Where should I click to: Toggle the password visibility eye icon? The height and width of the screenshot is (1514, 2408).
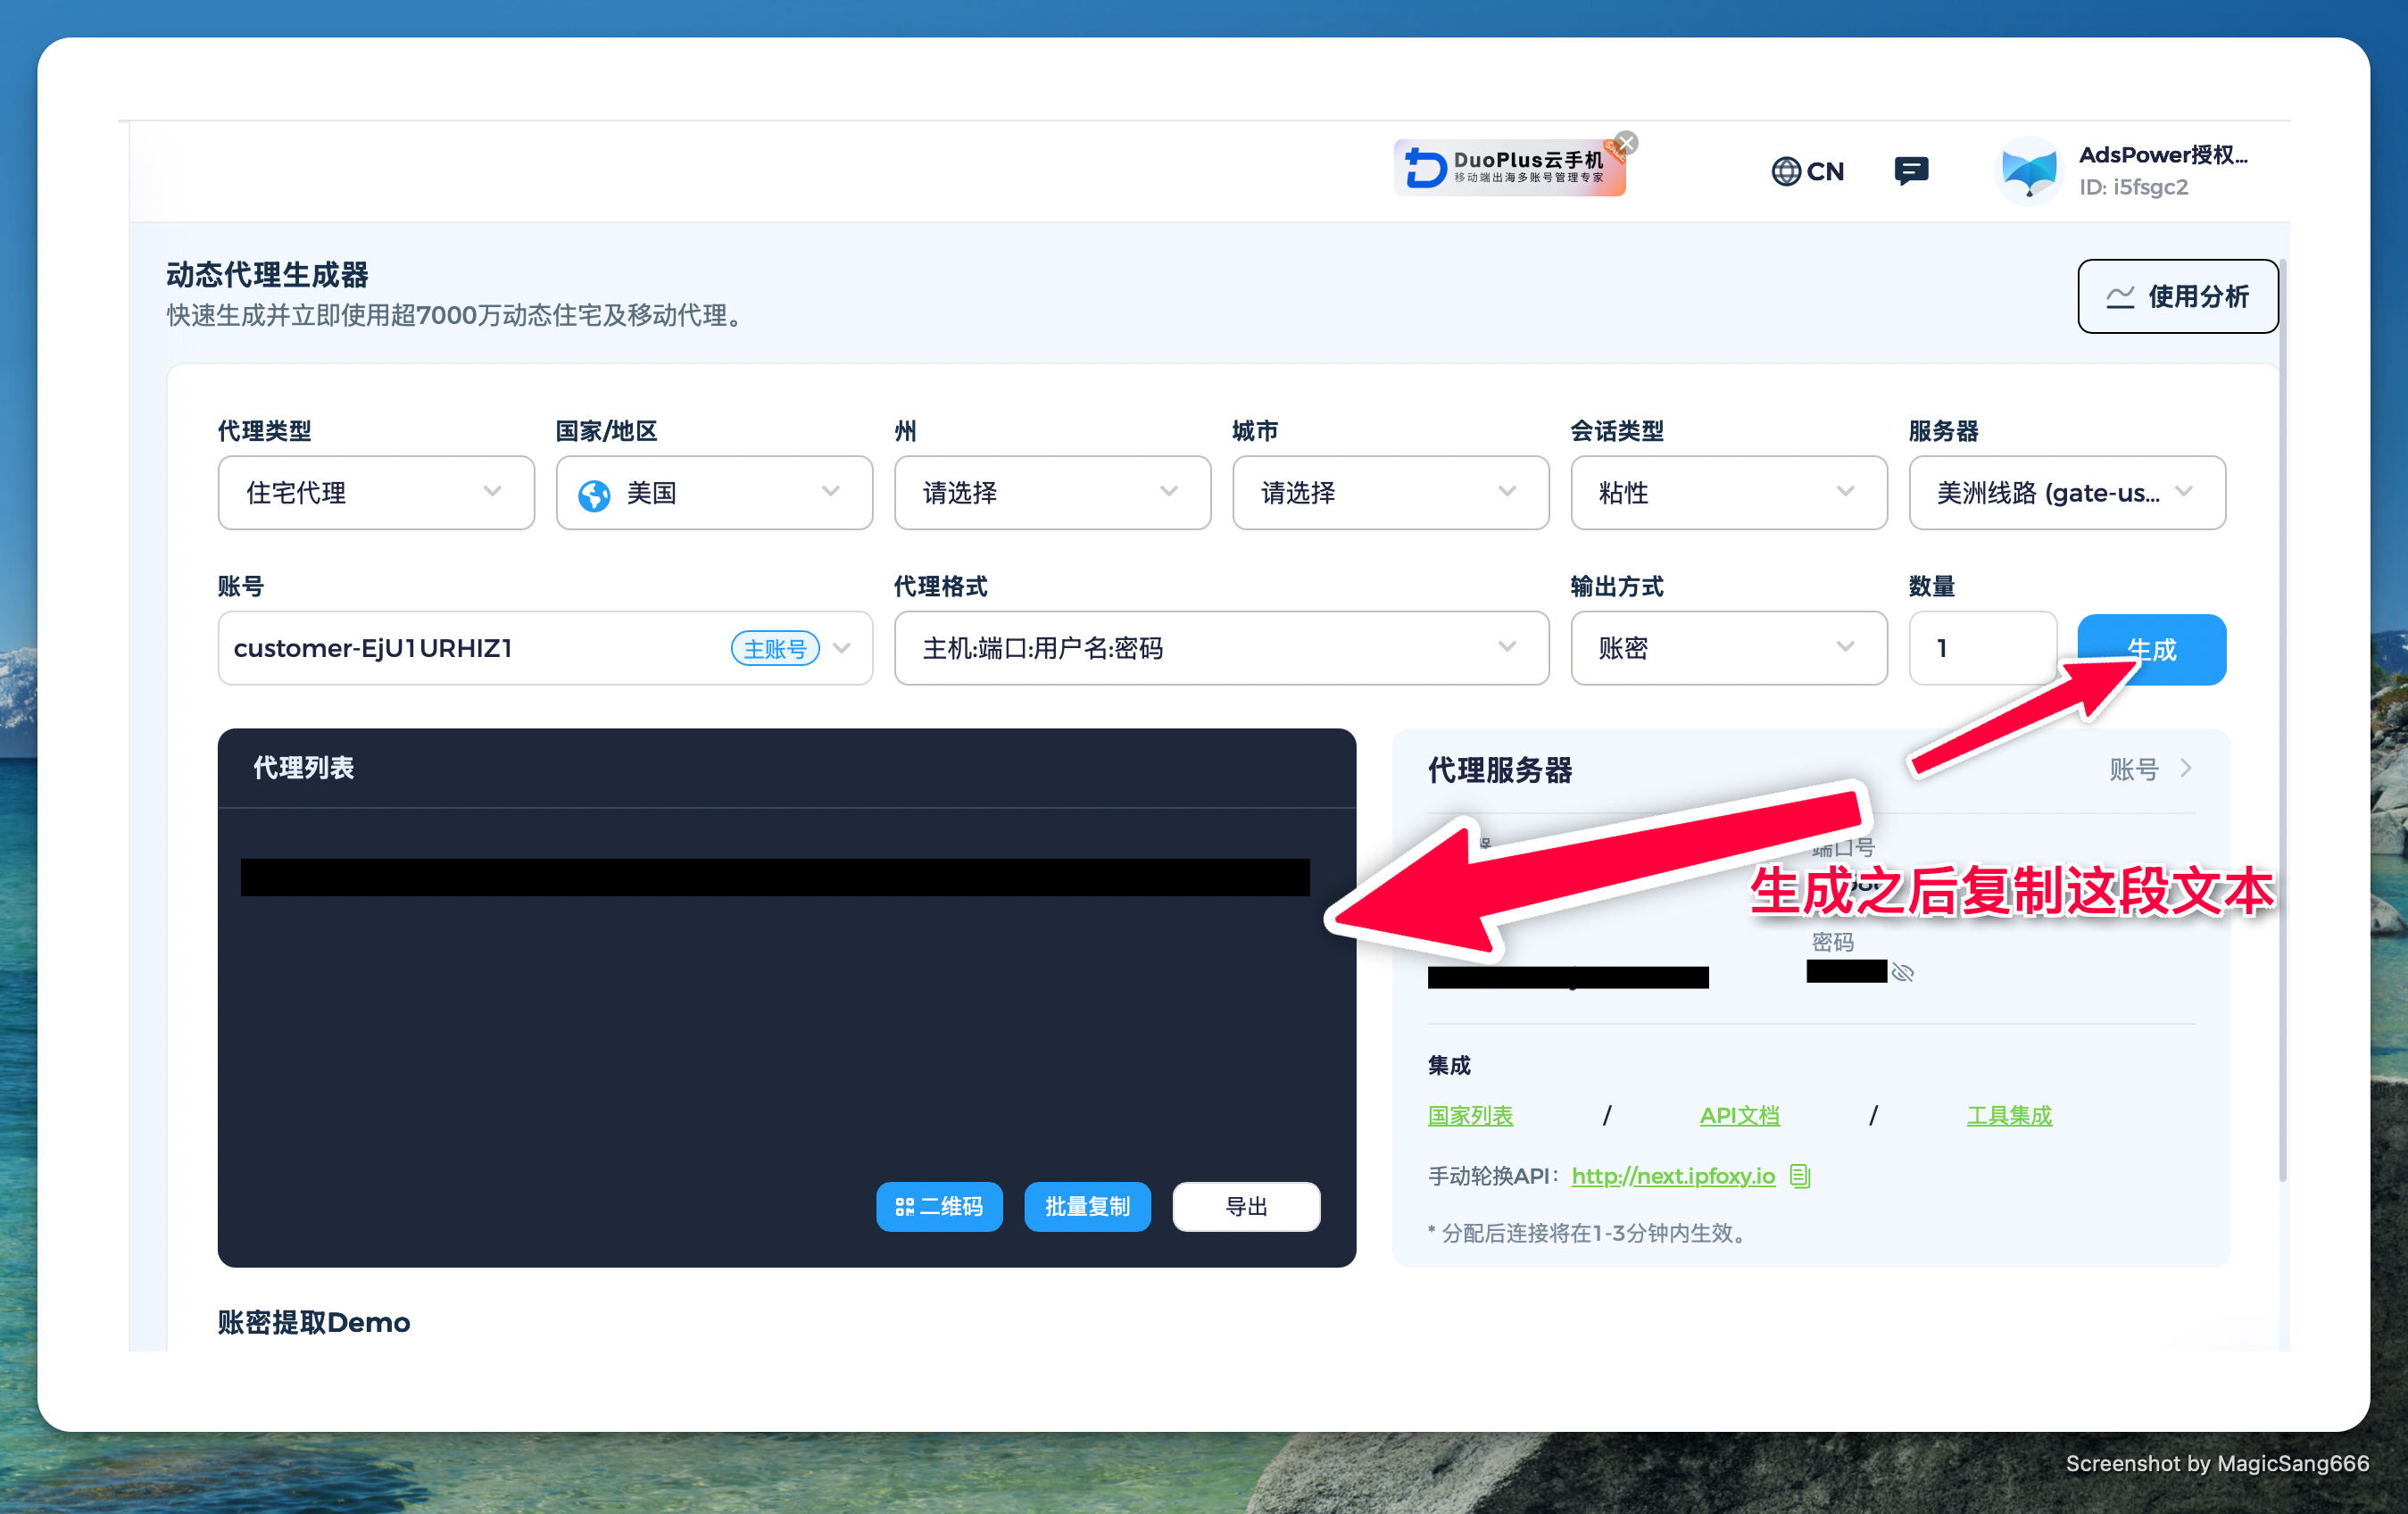point(1902,972)
